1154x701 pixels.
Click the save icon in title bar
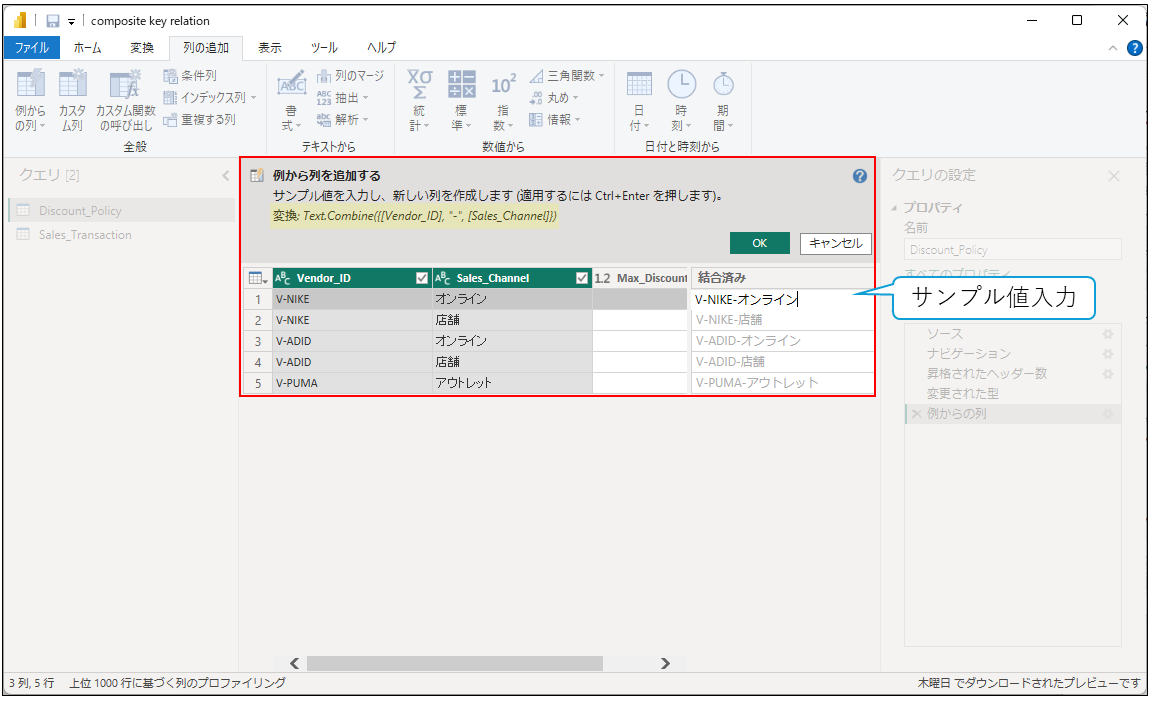pos(52,21)
